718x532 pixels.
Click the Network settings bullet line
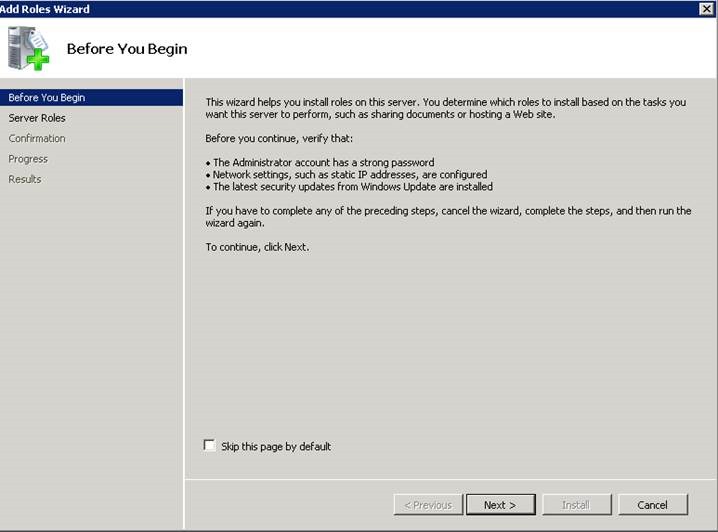click(x=350, y=174)
